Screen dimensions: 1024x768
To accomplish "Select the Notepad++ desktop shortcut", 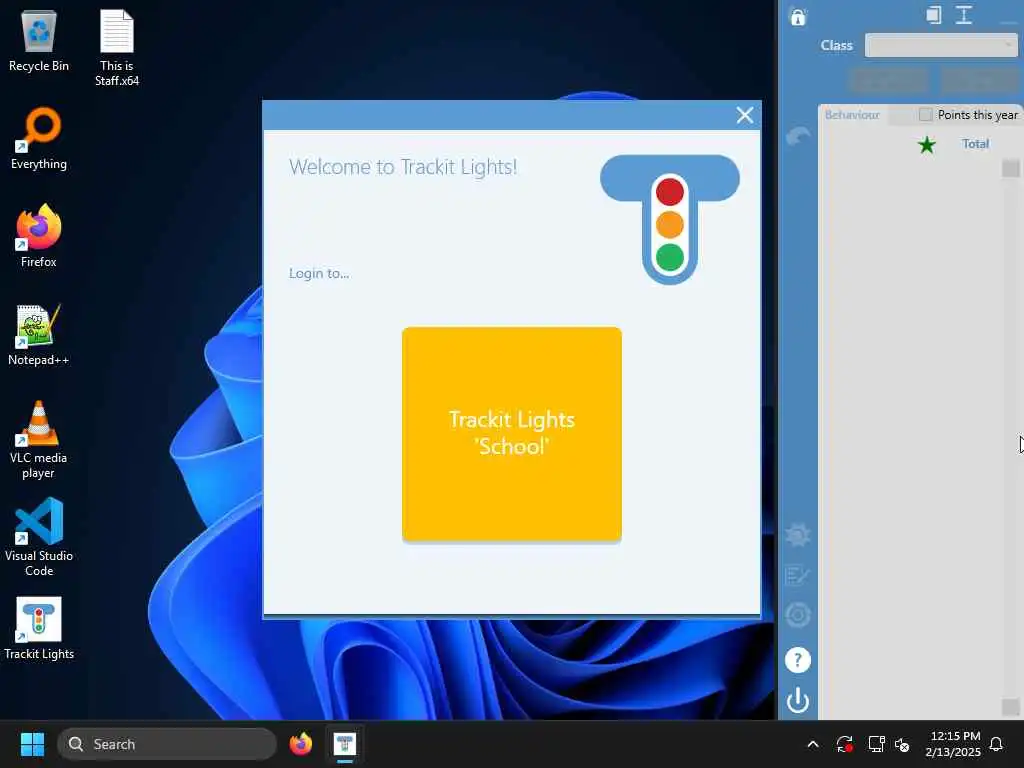I will (x=39, y=334).
